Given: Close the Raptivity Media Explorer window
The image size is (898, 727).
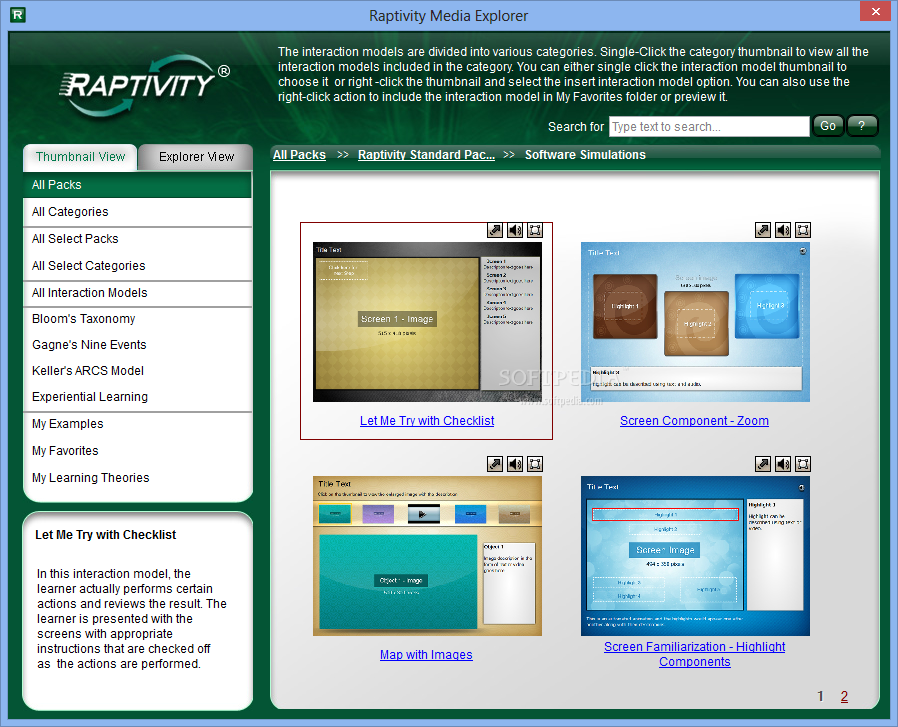Looking at the screenshot, I should [x=876, y=11].
